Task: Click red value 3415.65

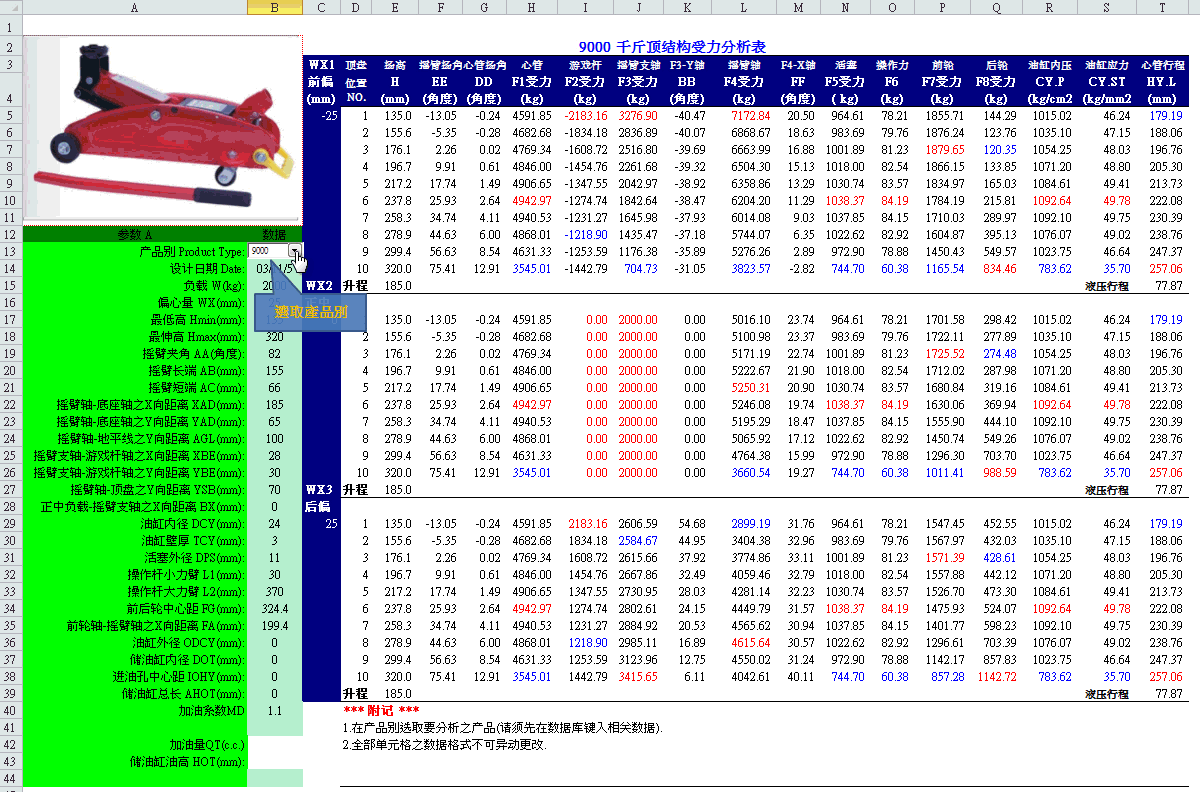Action: (638, 676)
